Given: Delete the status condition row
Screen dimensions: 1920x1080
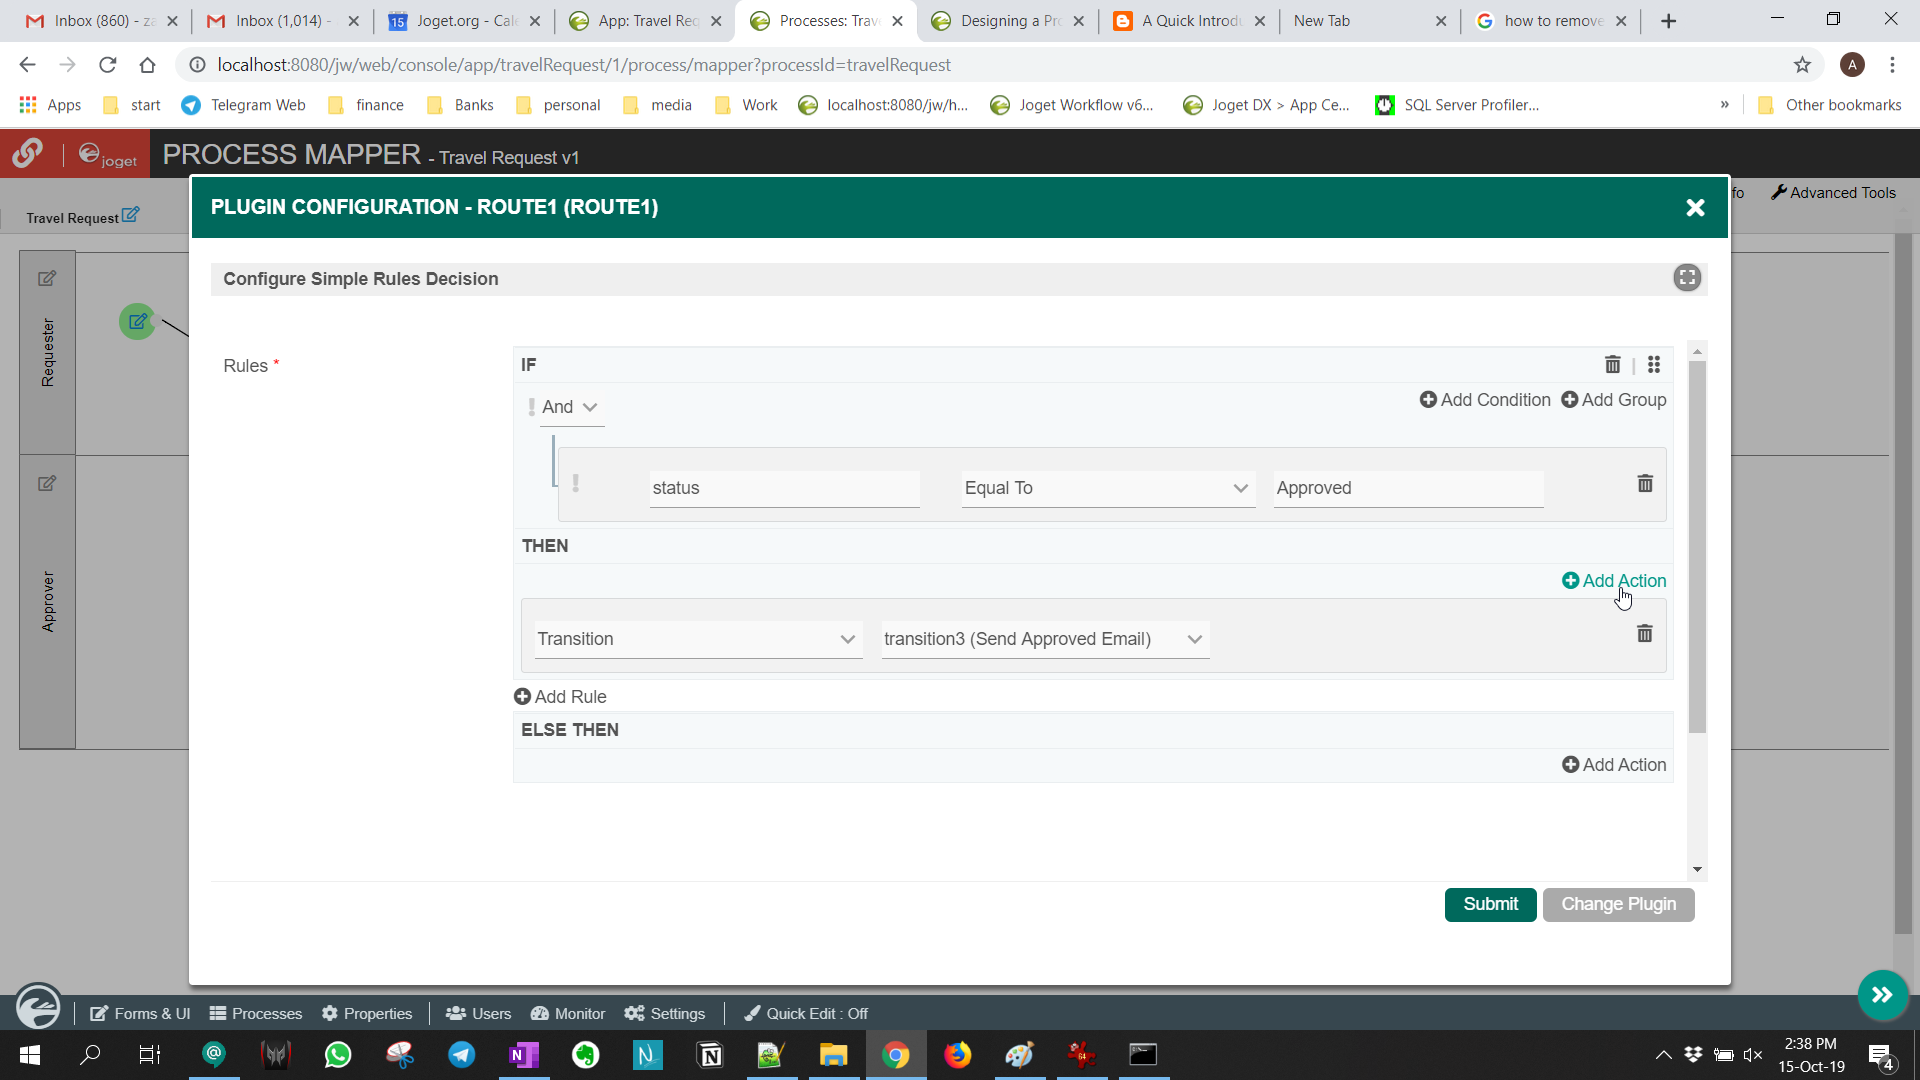Looking at the screenshot, I should [1645, 484].
